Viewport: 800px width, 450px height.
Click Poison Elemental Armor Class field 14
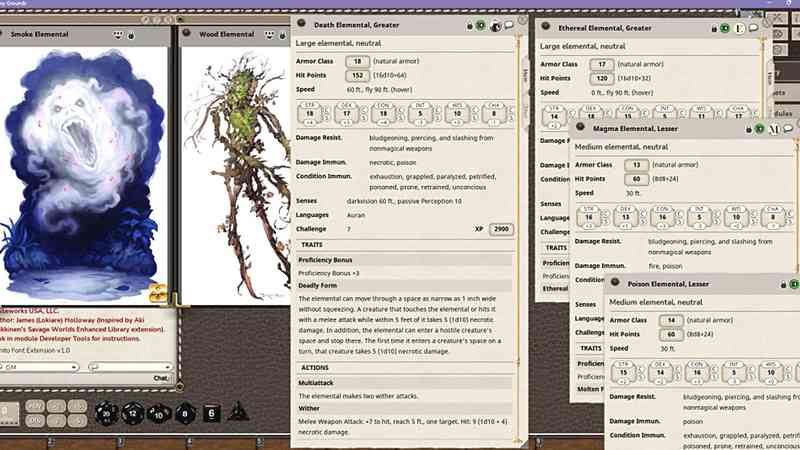click(671, 320)
